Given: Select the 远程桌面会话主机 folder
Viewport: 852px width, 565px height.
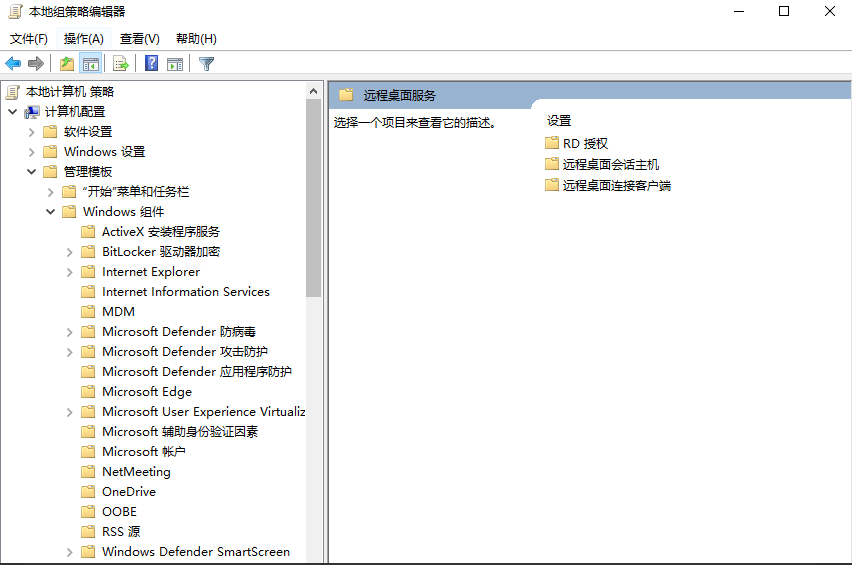Looking at the screenshot, I should (610, 164).
